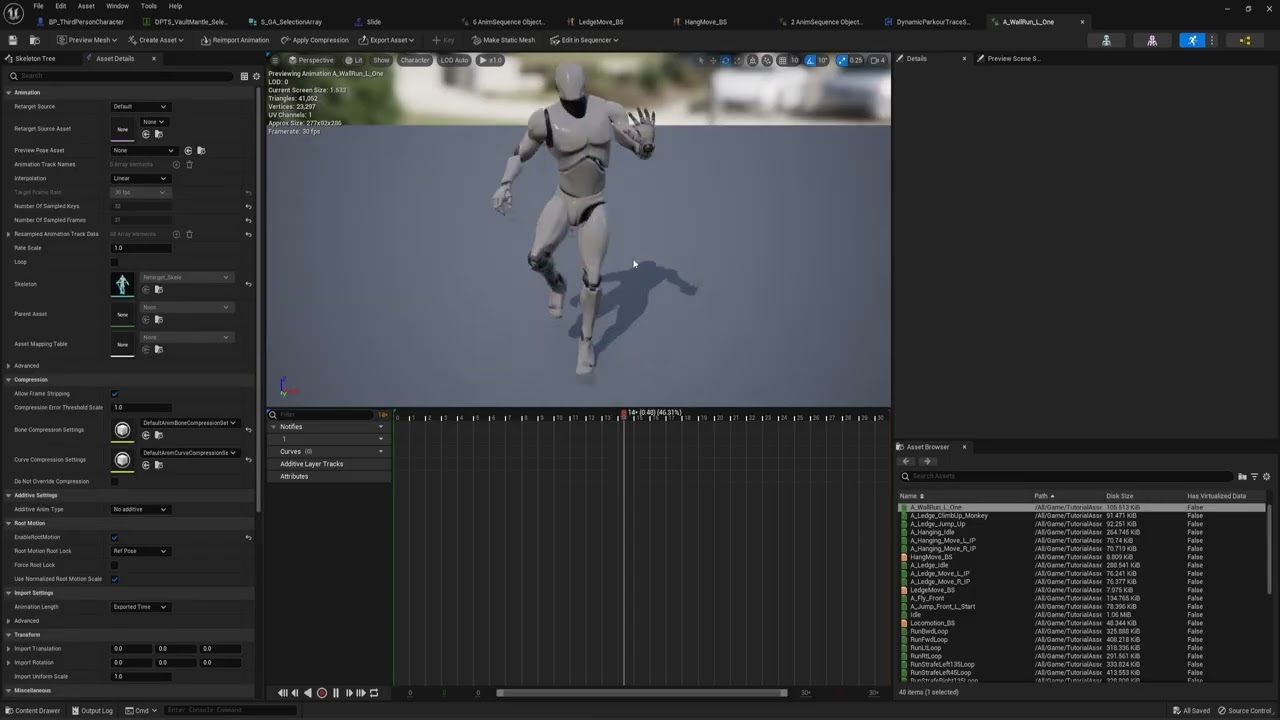Open the Additive Anim Type dropdown

pyautogui.click(x=139, y=509)
